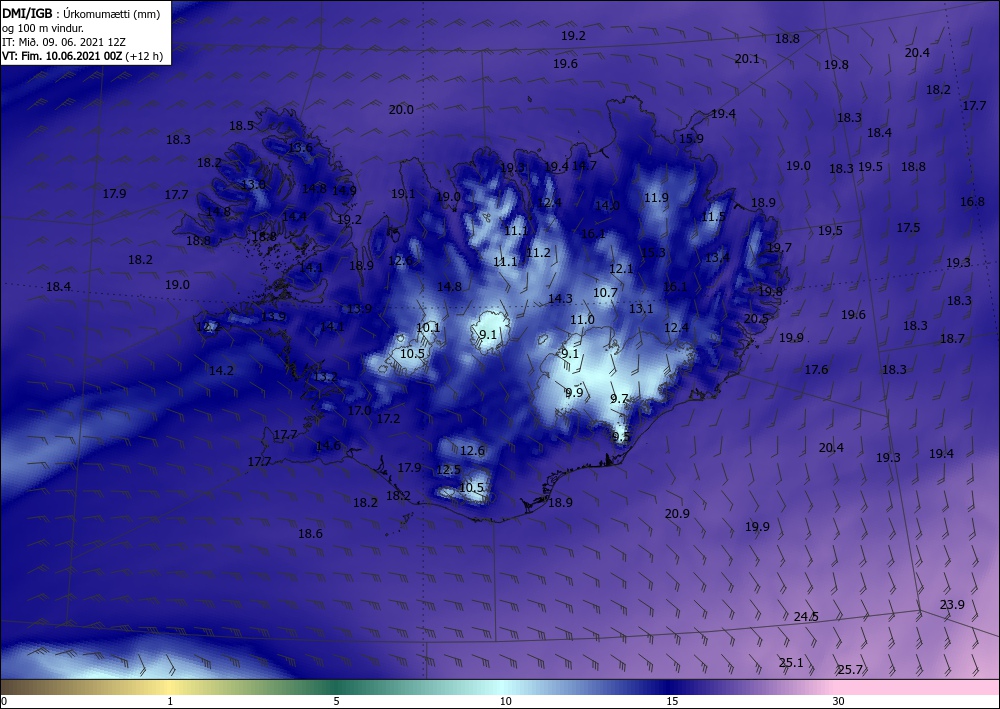Click the map value 14.7
The image size is (1000, 709).
[x=584, y=166]
